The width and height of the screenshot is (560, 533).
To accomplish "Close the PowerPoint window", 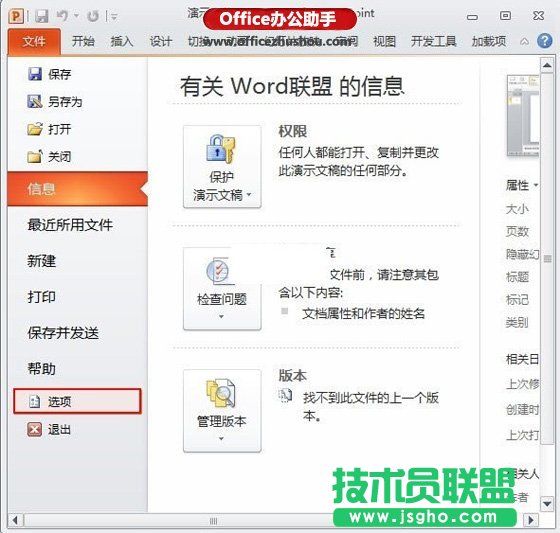I will pyautogui.click(x=539, y=16).
